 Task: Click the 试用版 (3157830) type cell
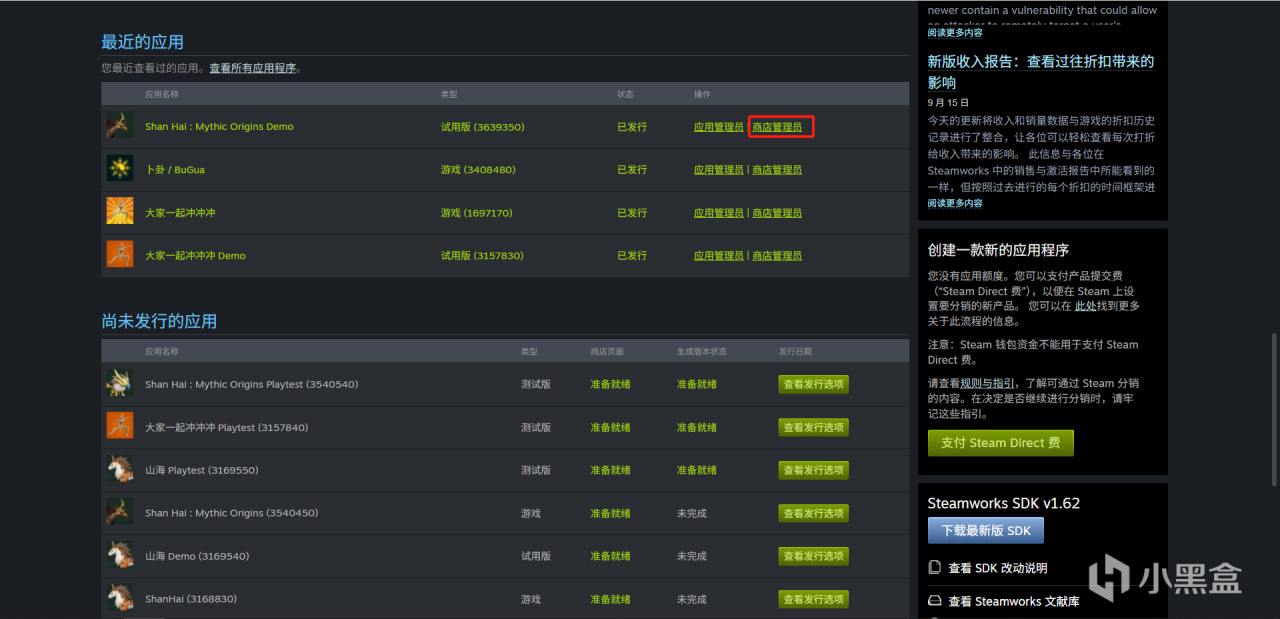click(482, 256)
